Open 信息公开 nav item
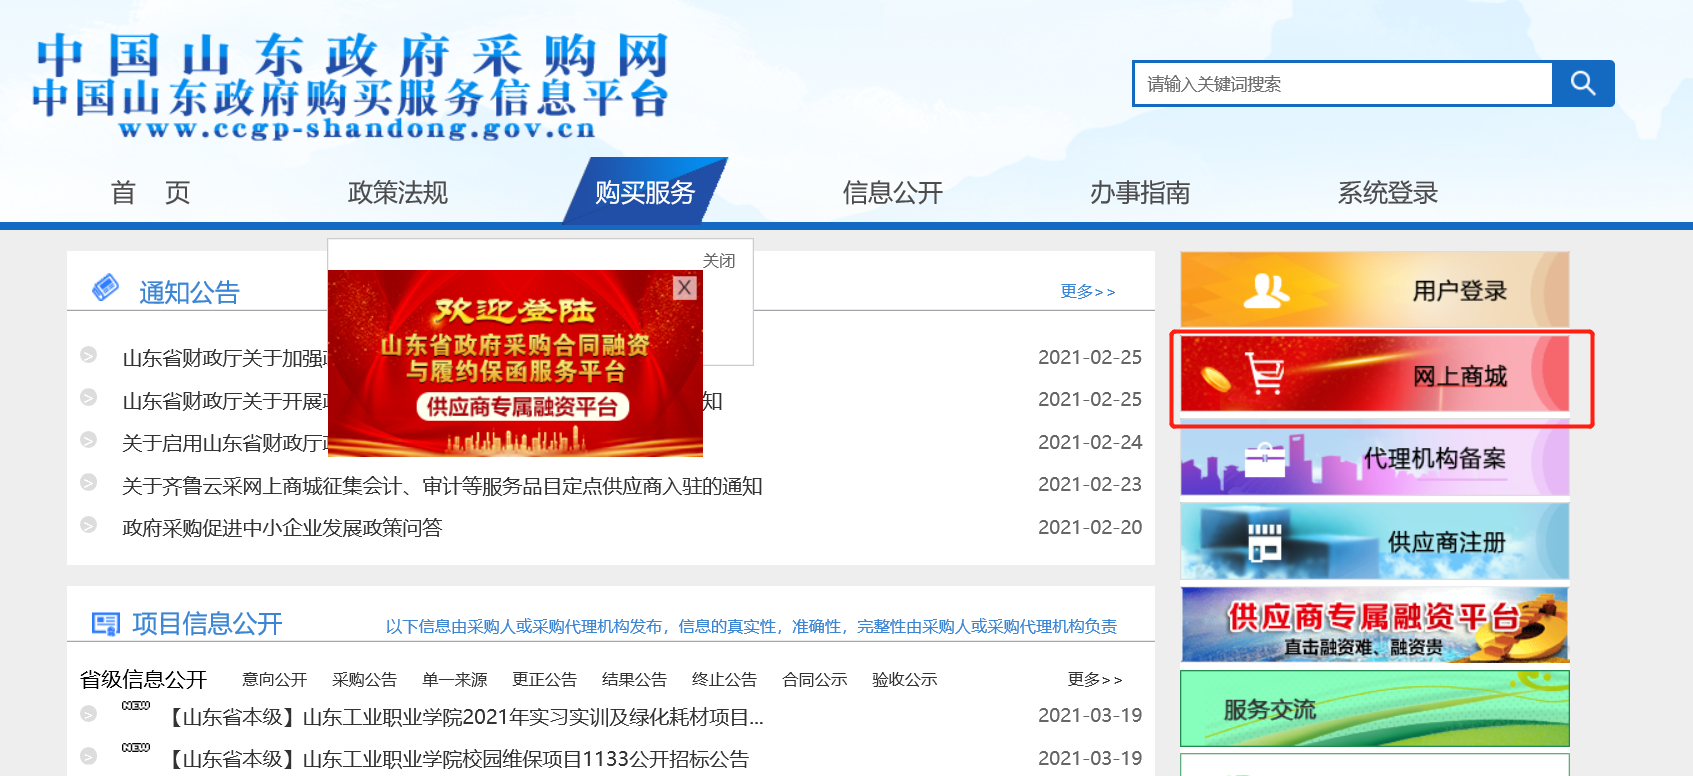The width and height of the screenshot is (1693, 776). (x=893, y=192)
